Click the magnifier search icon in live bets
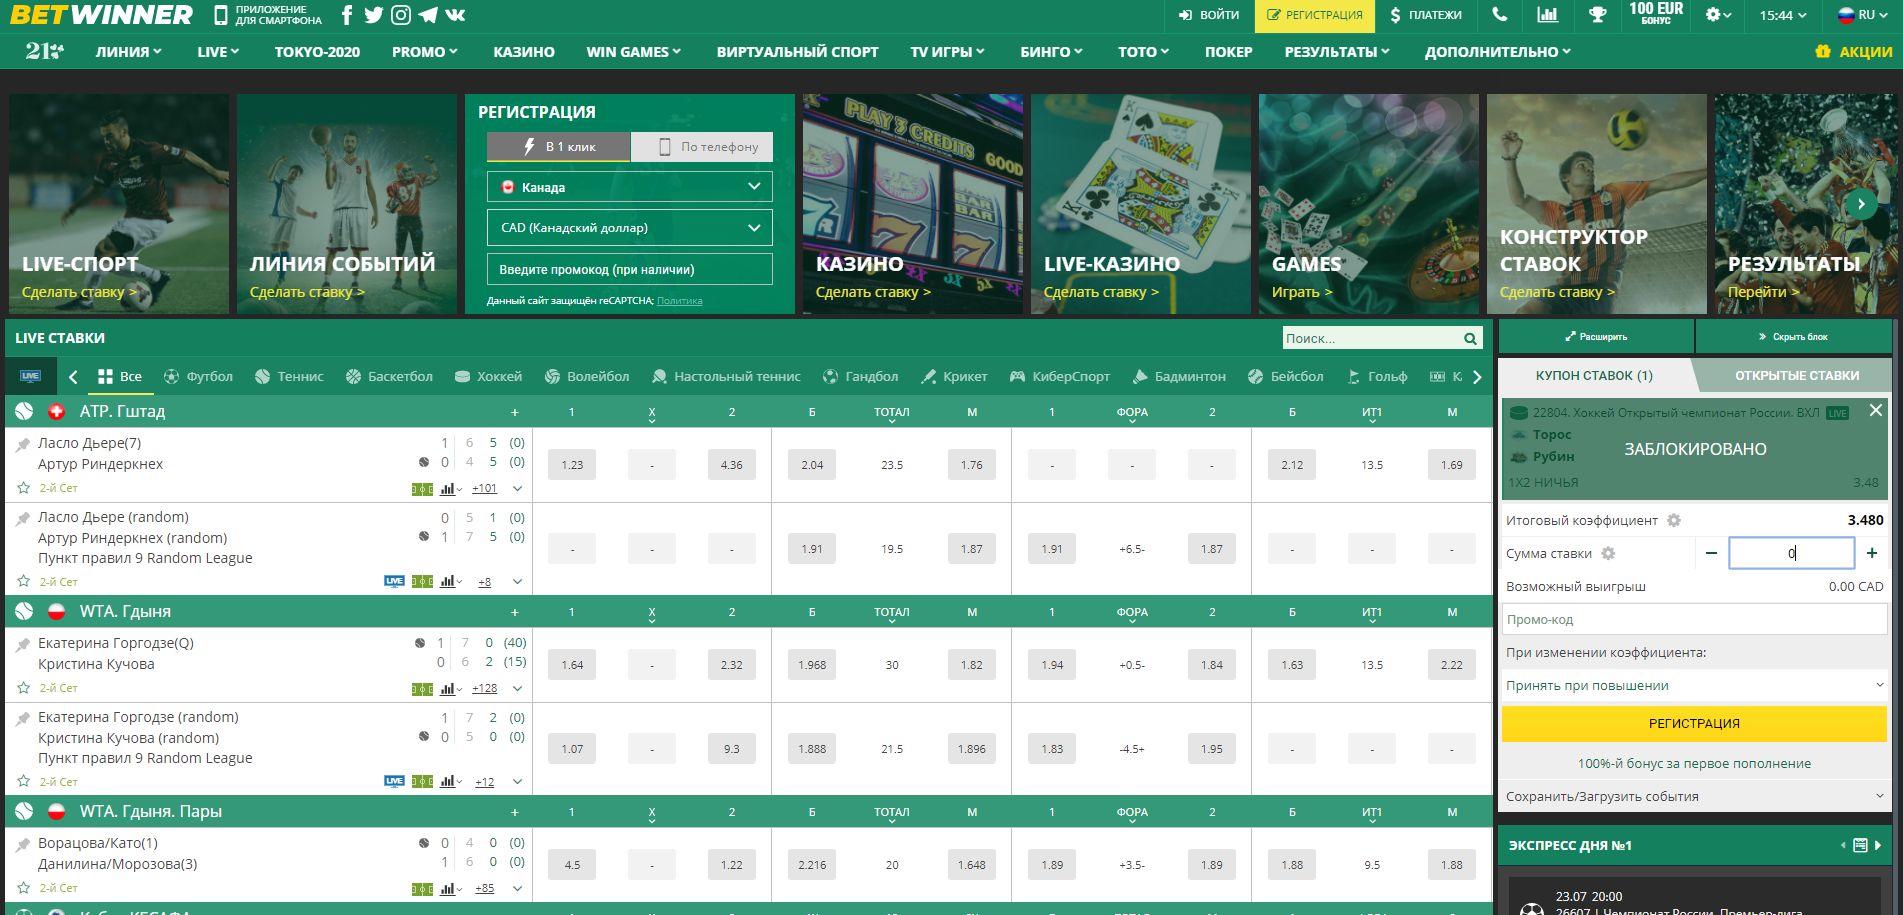 tap(1470, 338)
